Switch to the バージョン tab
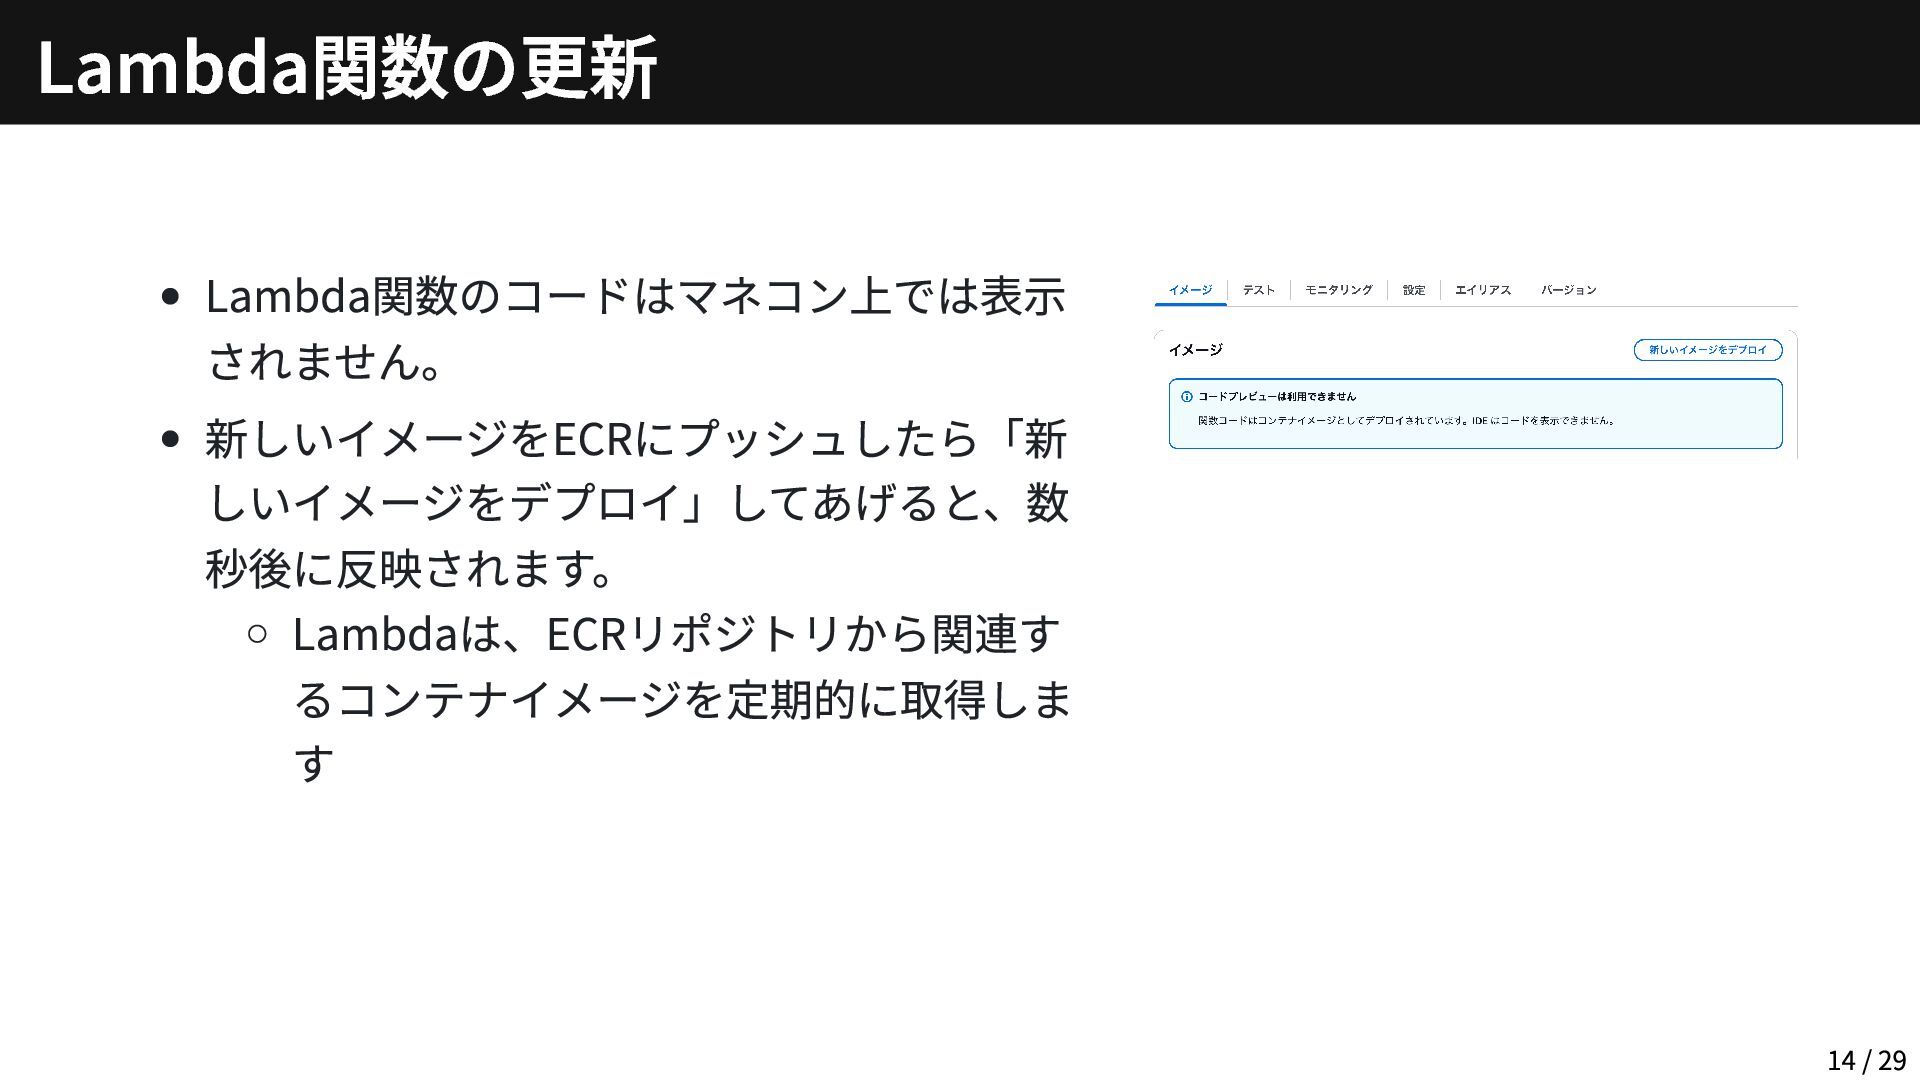1920x1080 pixels. click(1568, 290)
